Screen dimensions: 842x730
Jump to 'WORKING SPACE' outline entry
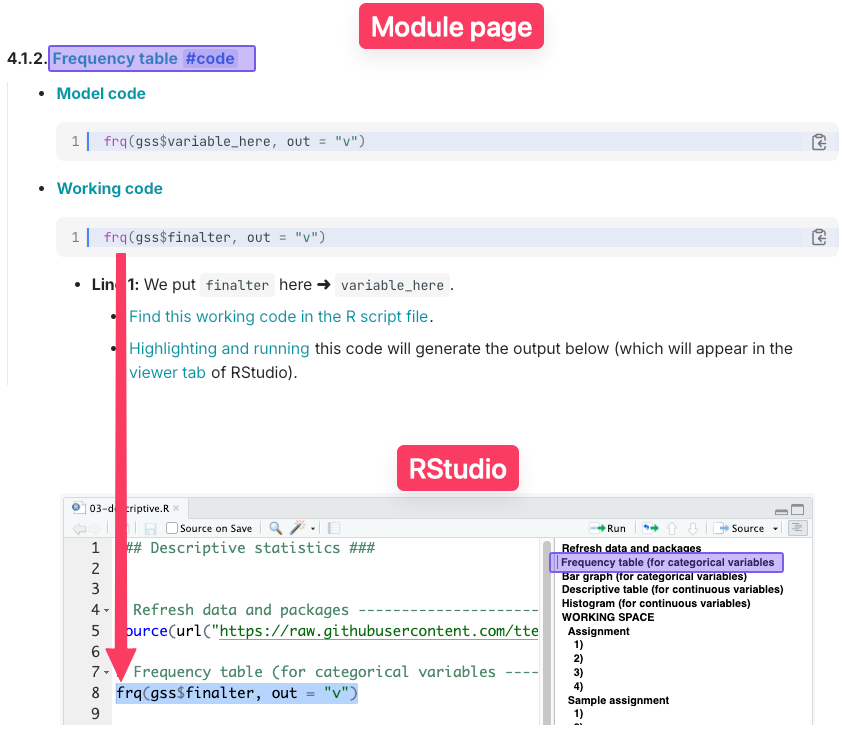click(608, 617)
